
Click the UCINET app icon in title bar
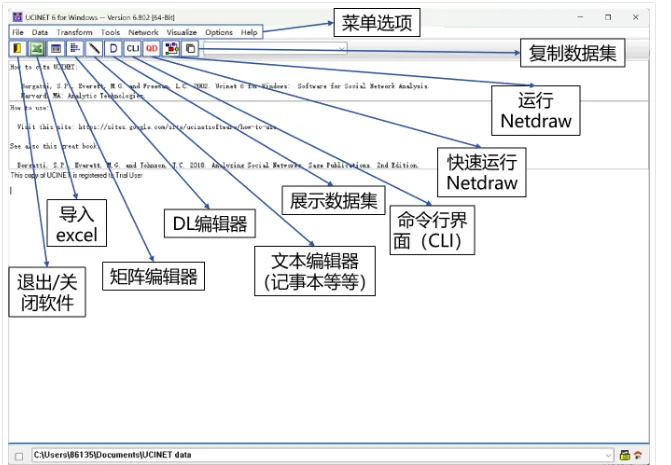click(x=17, y=17)
